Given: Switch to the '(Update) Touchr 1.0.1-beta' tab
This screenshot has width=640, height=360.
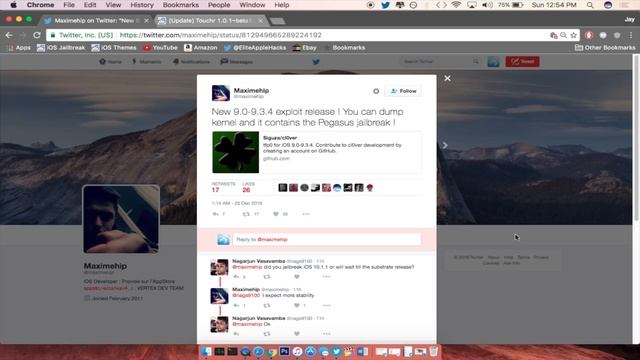Looking at the screenshot, I should [x=210, y=20].
